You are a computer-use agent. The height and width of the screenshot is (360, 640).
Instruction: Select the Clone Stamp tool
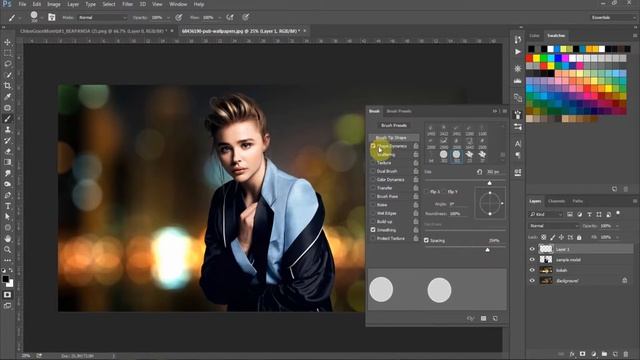click(x=7, y=130)
